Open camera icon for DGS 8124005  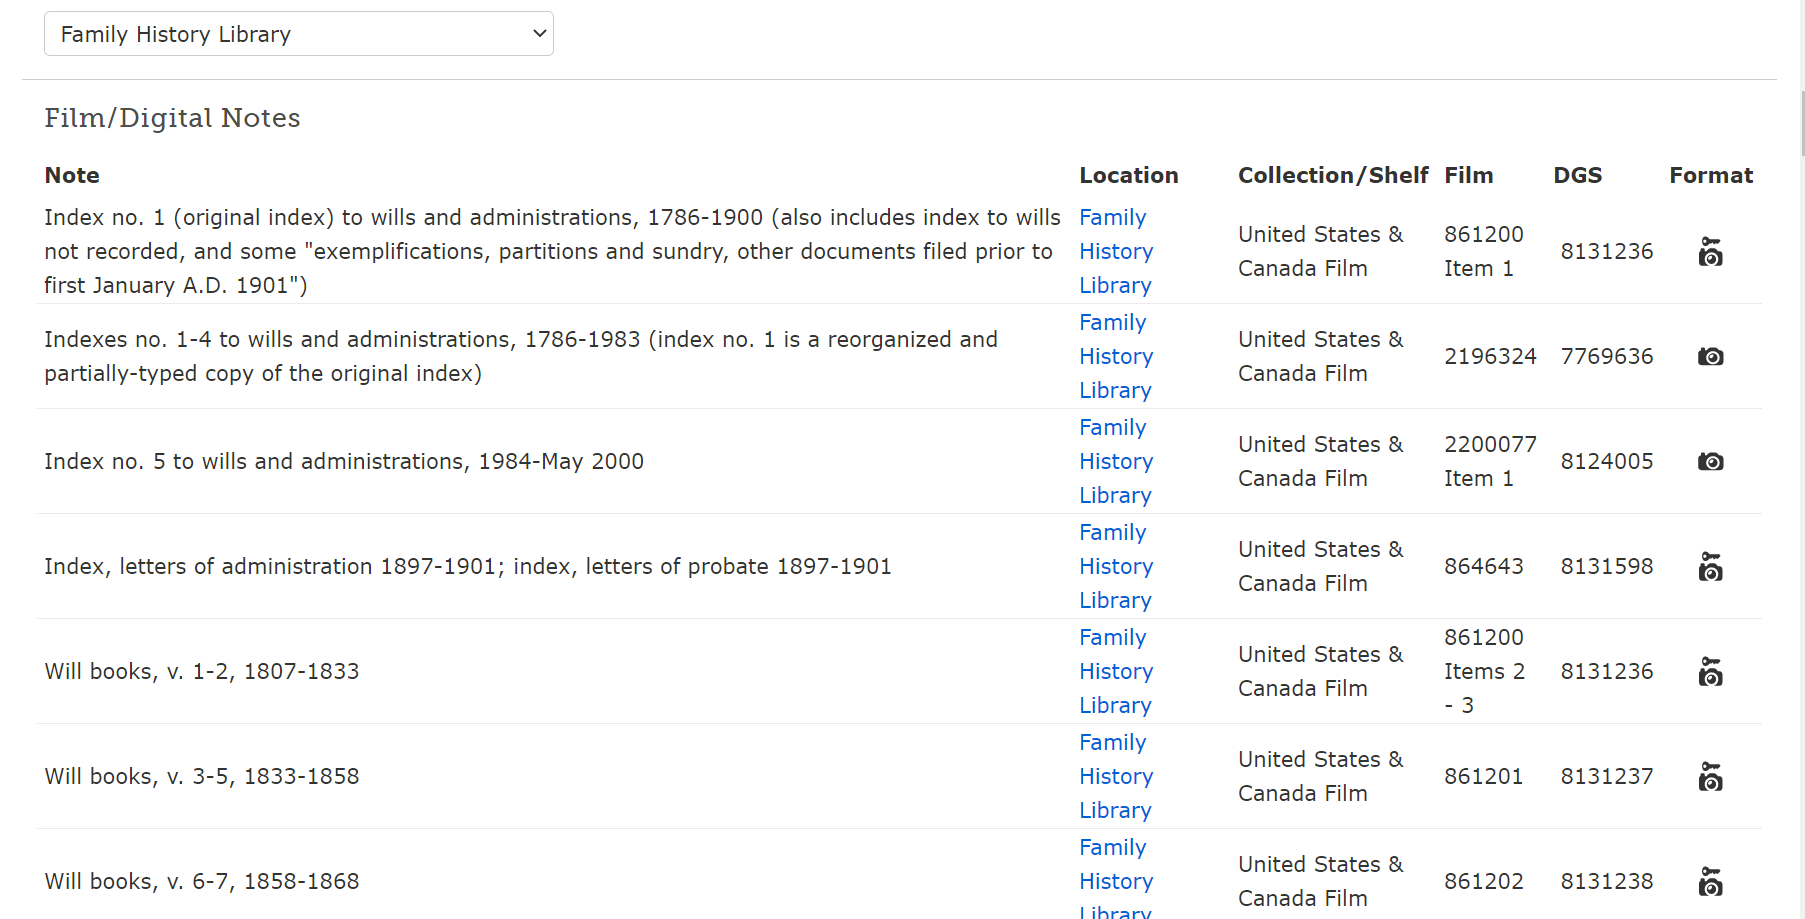coord(1710,462)
